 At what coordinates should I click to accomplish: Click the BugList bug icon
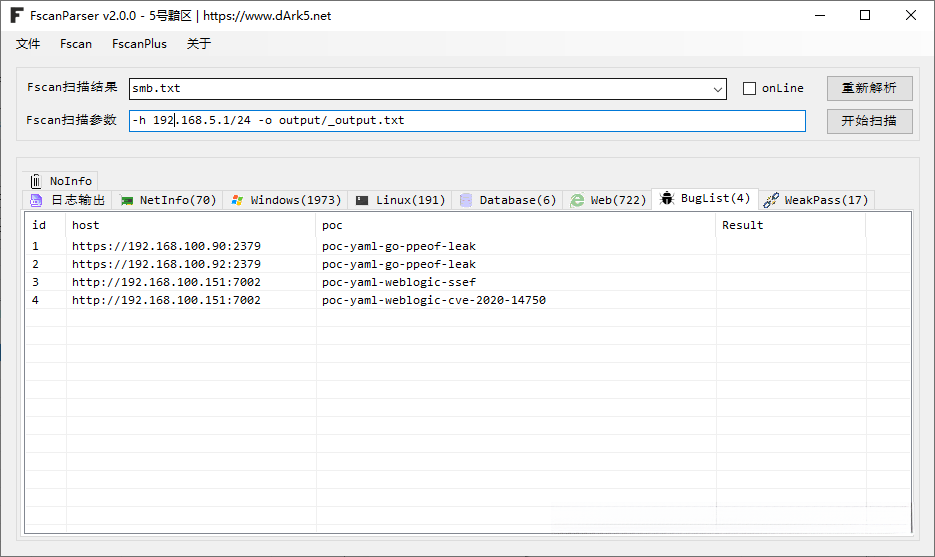pyautogui.click(x=667, y=198)
